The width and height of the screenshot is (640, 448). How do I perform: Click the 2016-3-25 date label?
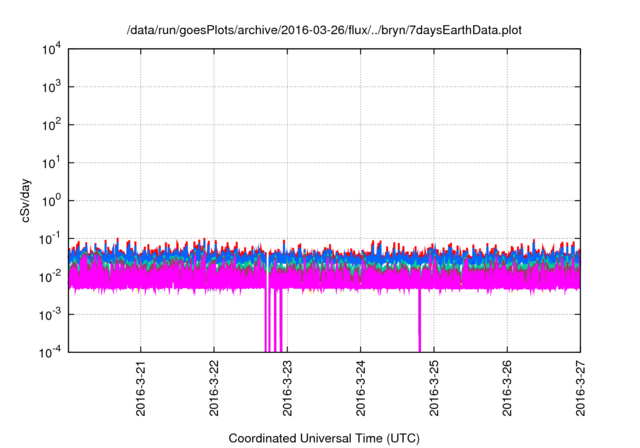click(434, 388)
